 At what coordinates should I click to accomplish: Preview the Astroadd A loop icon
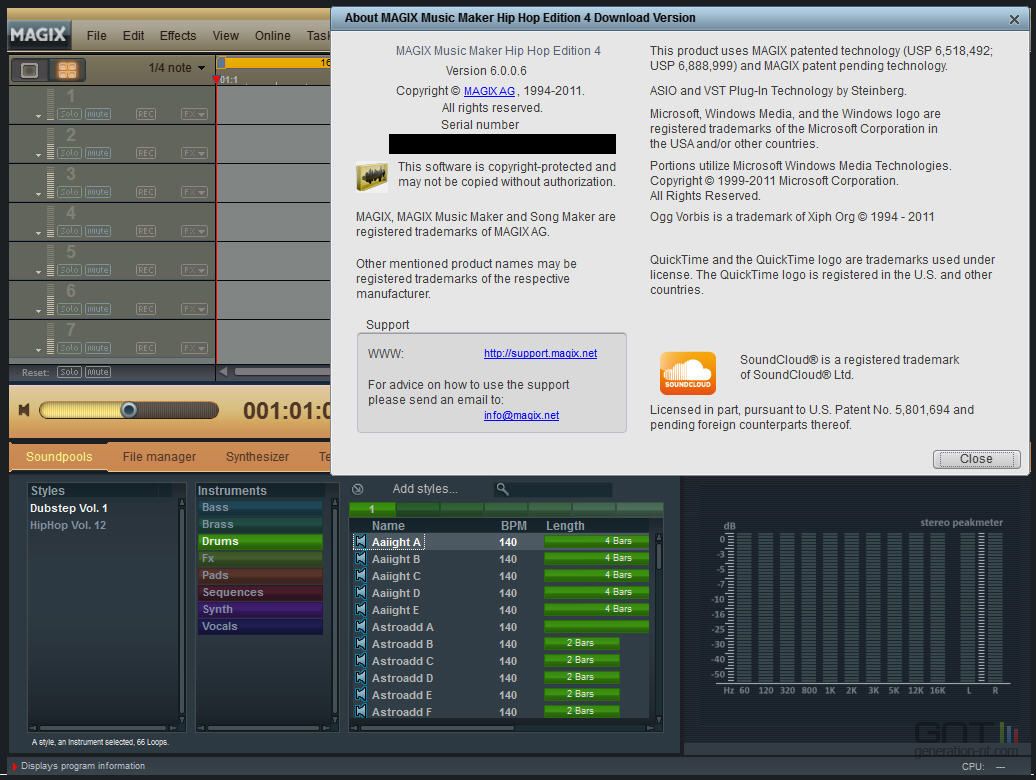point(360,627)
